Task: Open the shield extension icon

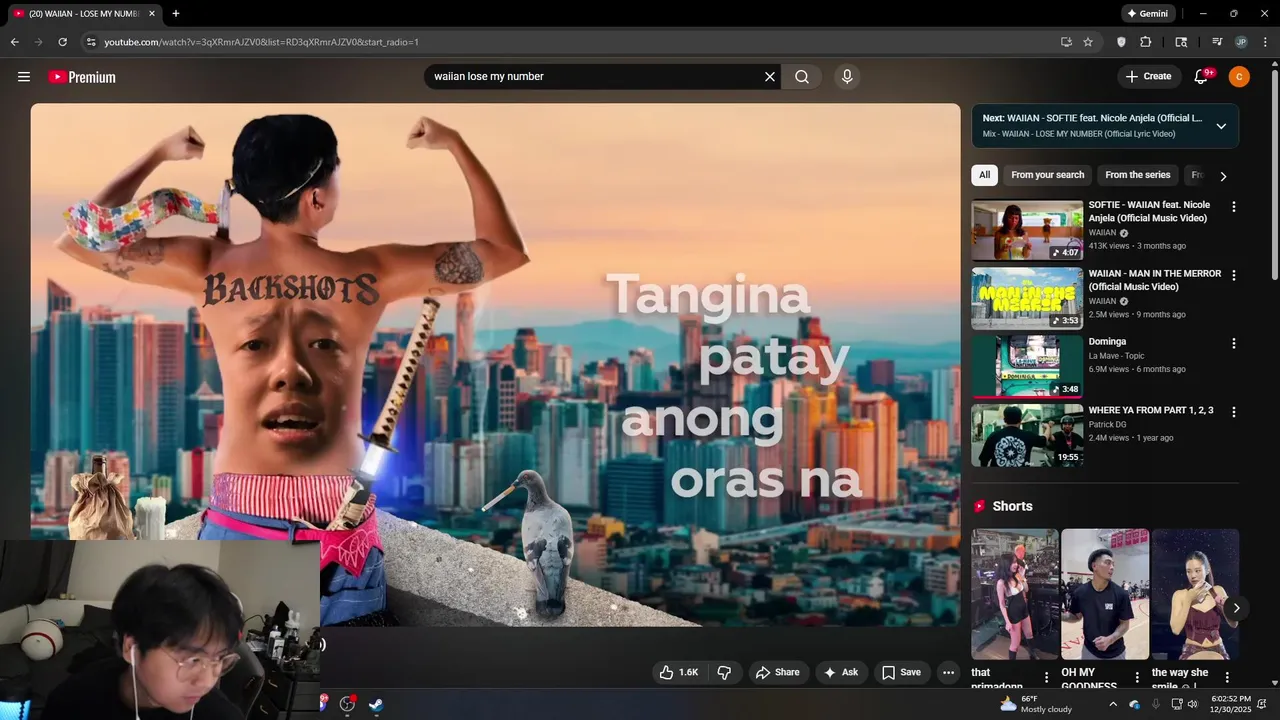Action: [x=1121, y=42]
